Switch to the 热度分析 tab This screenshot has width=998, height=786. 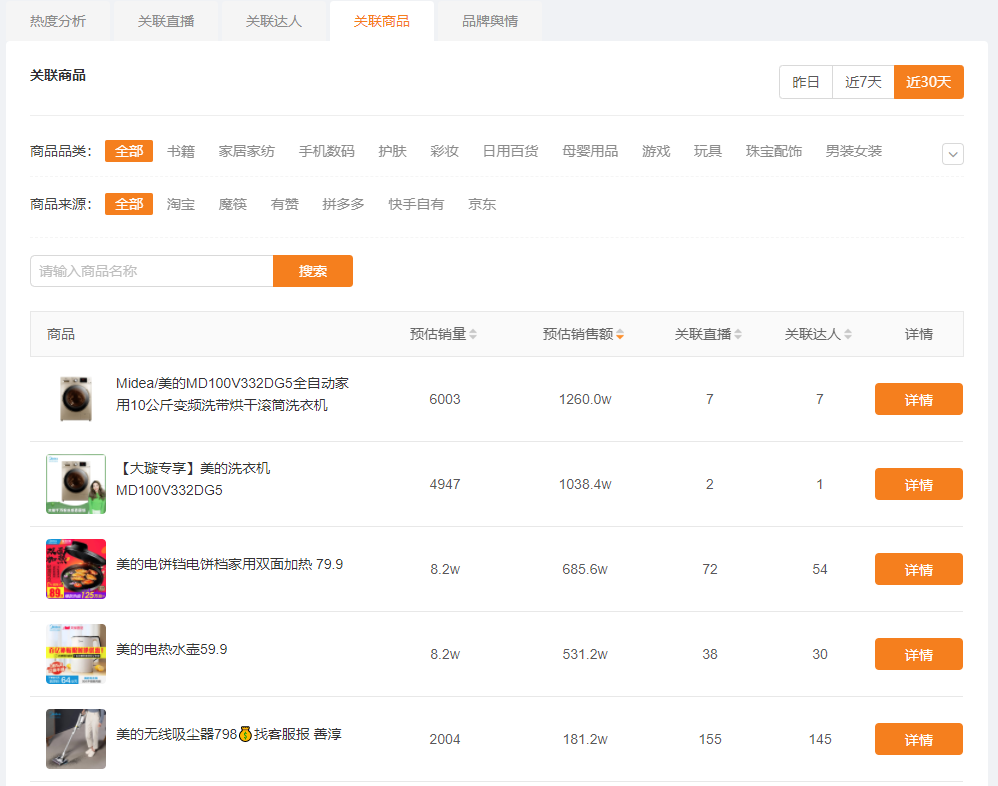tap(58, 21)
